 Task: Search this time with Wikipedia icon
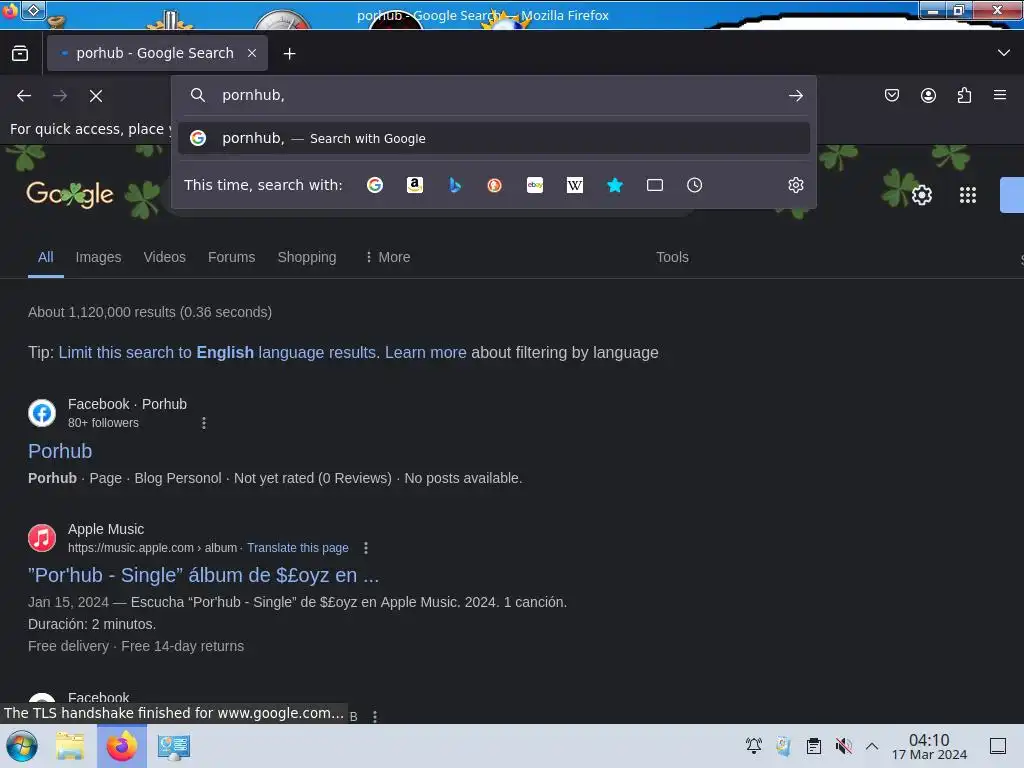click(x=575, y=185)
